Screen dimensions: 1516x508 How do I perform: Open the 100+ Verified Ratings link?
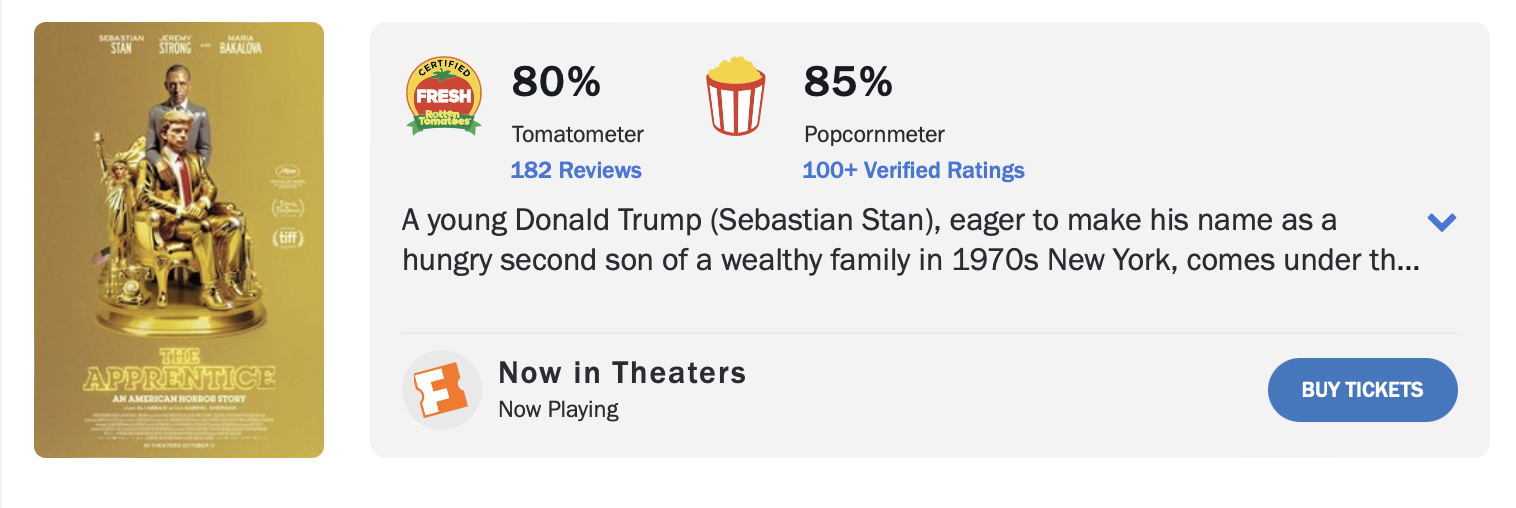point(913,170)
